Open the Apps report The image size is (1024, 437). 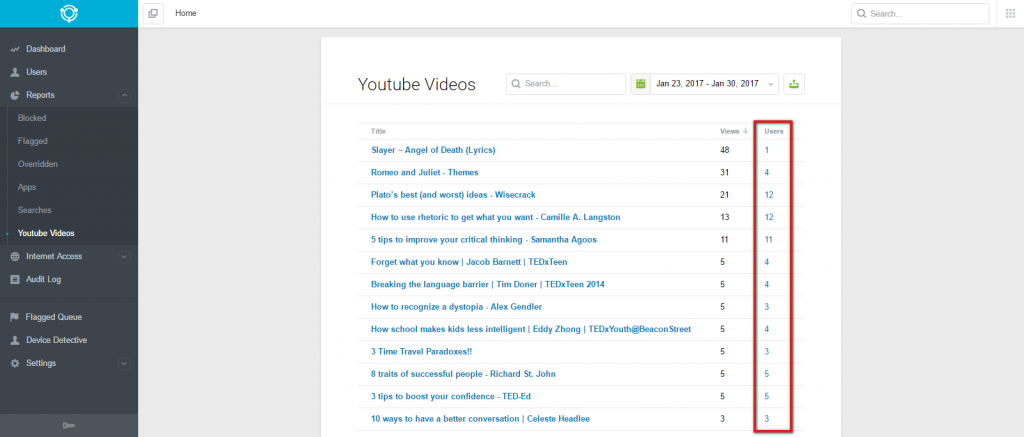tap(27, 187)
